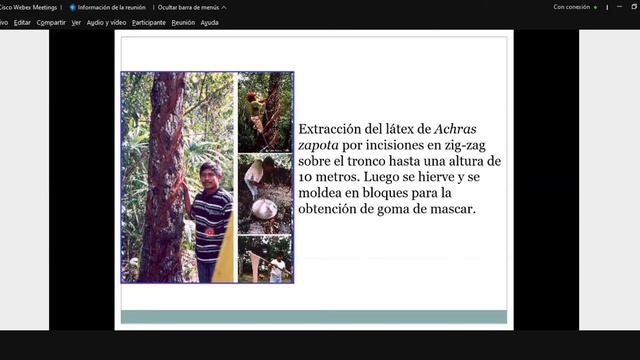The width and height of the screenshot is (640, 360).
Task: Open the Reunión menu
Action: [183, 23]
